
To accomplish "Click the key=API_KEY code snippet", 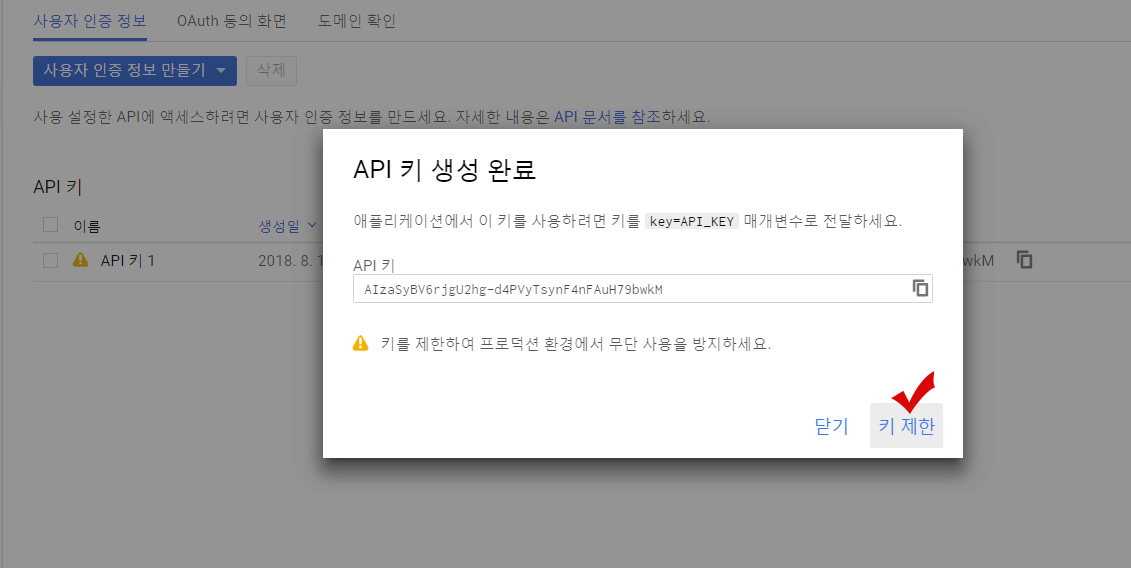I will click(692, 222).
